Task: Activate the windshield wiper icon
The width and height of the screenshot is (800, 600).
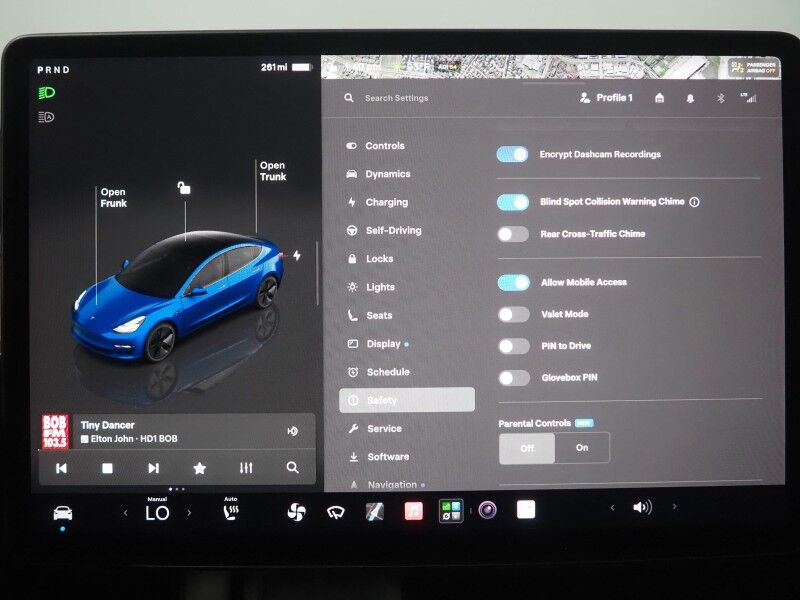Action: click(x=336, y=512)
